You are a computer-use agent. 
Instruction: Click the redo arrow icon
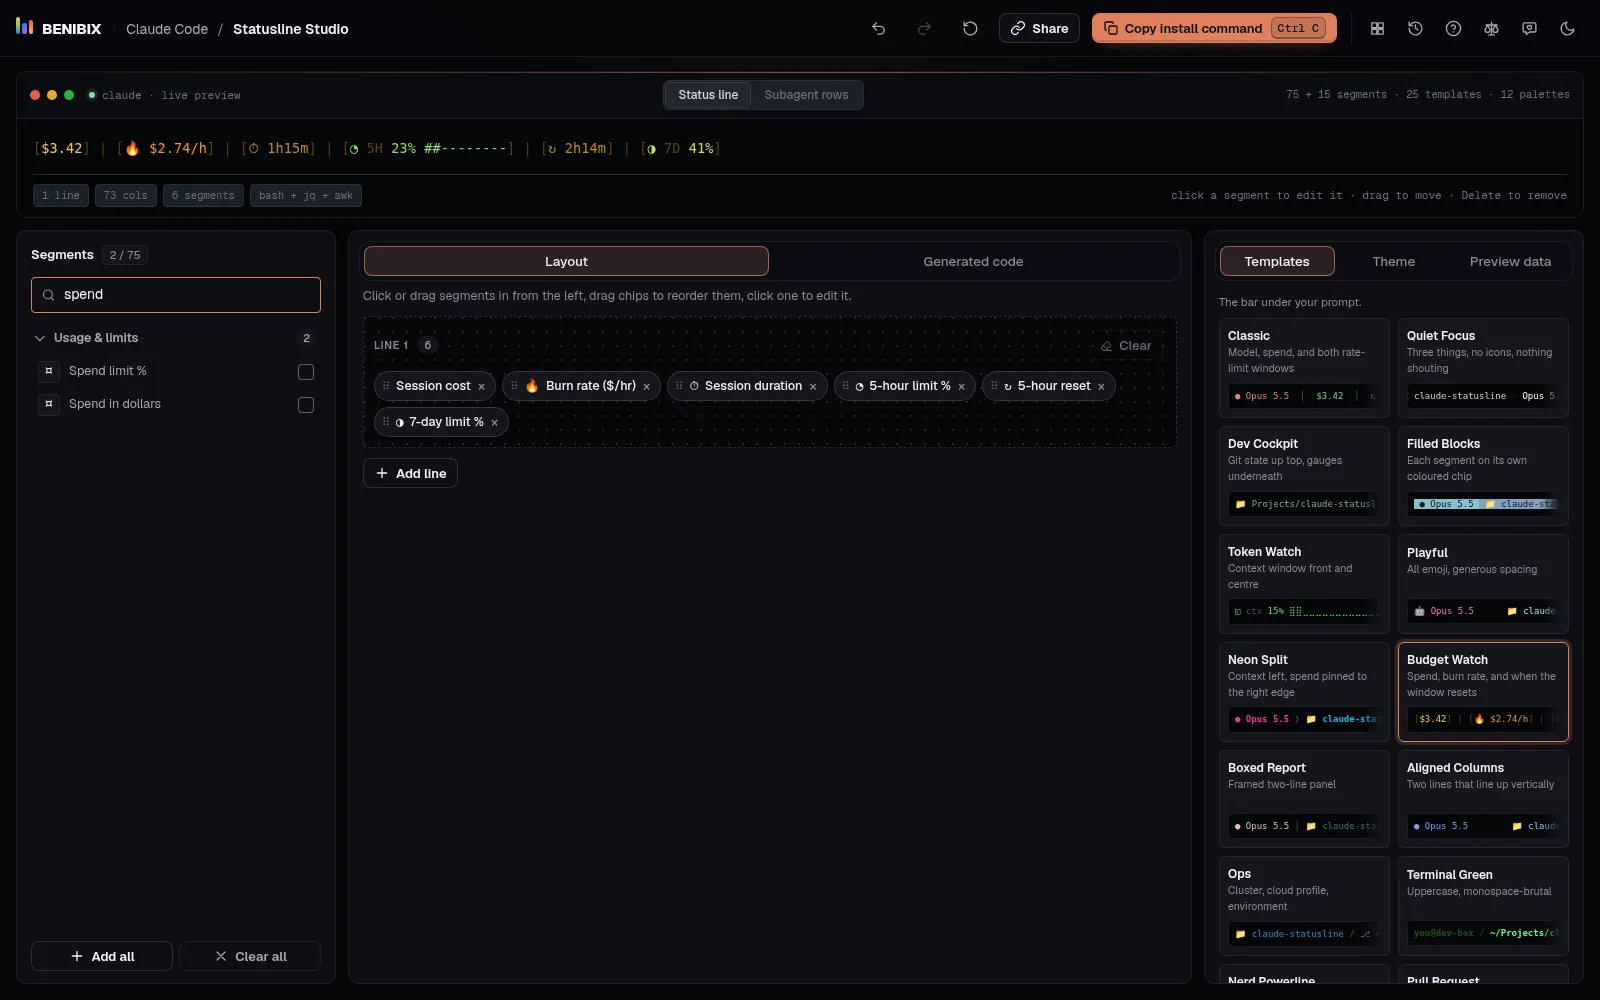click(x=924, y=29)
